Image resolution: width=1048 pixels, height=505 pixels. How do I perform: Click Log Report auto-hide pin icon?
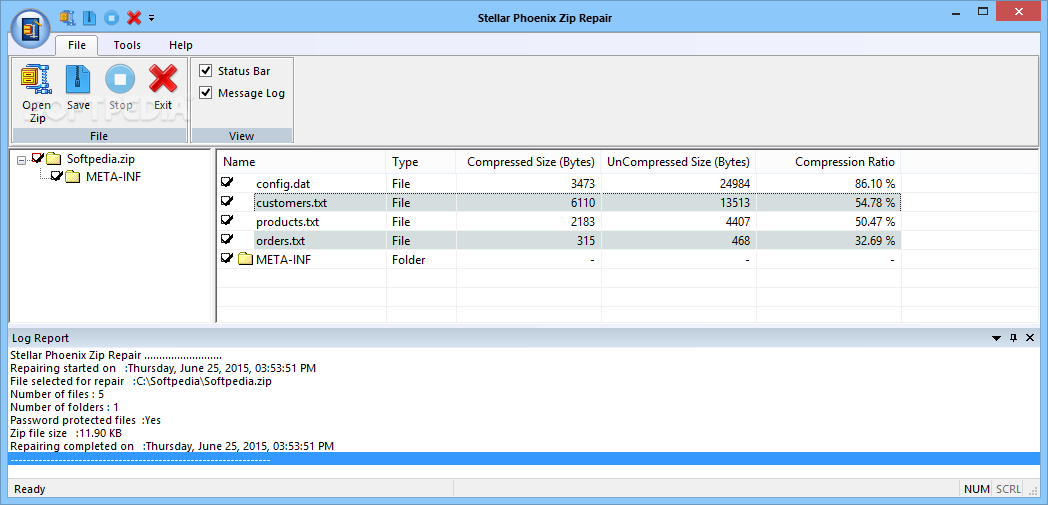(1013, 338)
